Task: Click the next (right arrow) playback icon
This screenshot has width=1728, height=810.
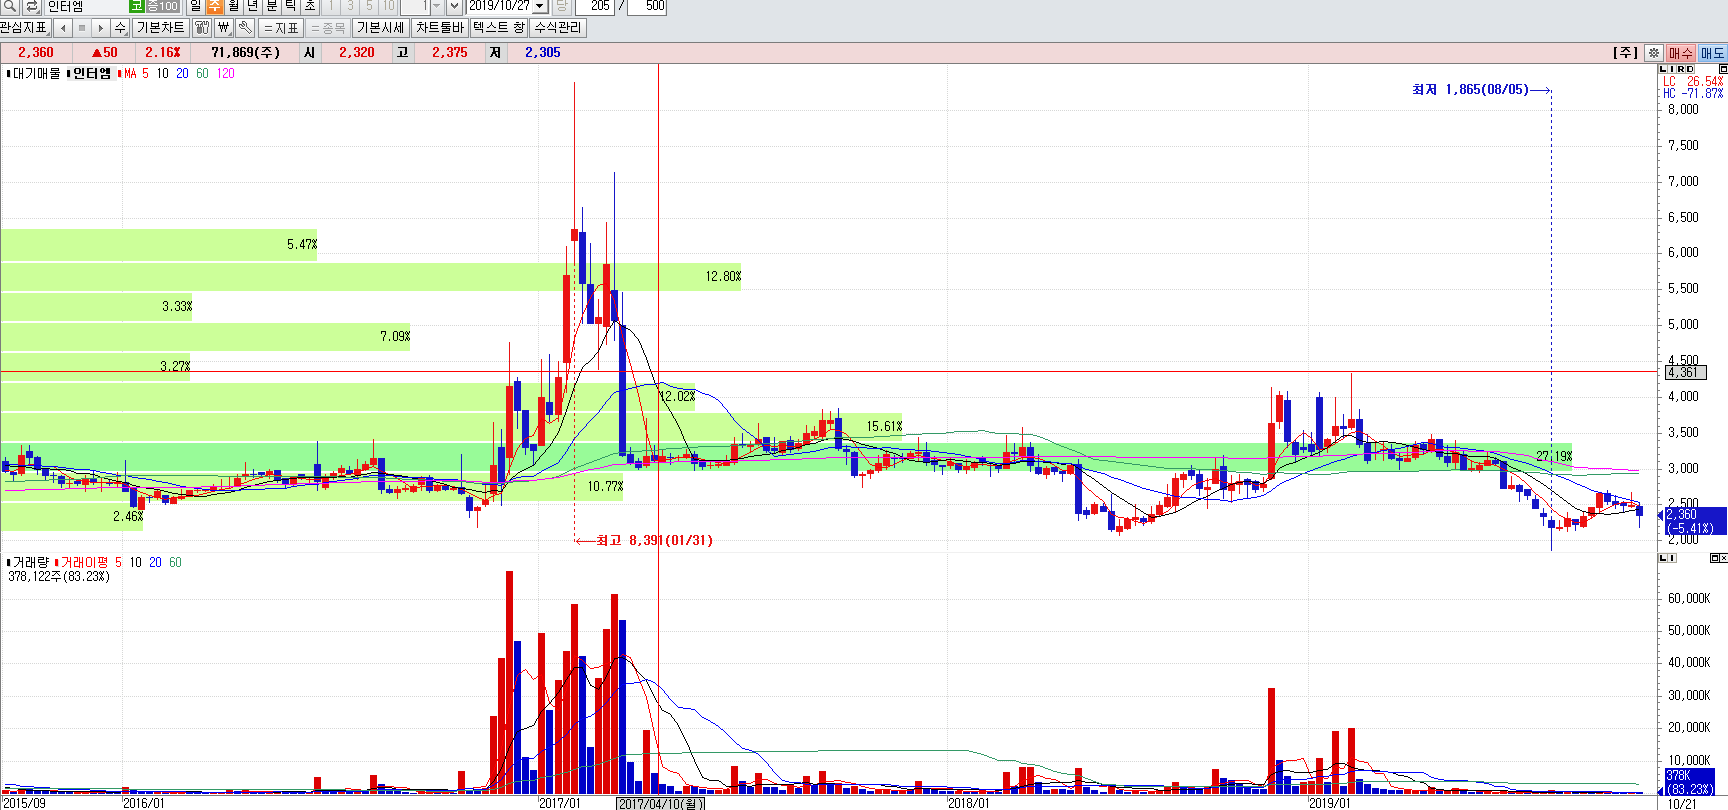Action: click(101, 28)
